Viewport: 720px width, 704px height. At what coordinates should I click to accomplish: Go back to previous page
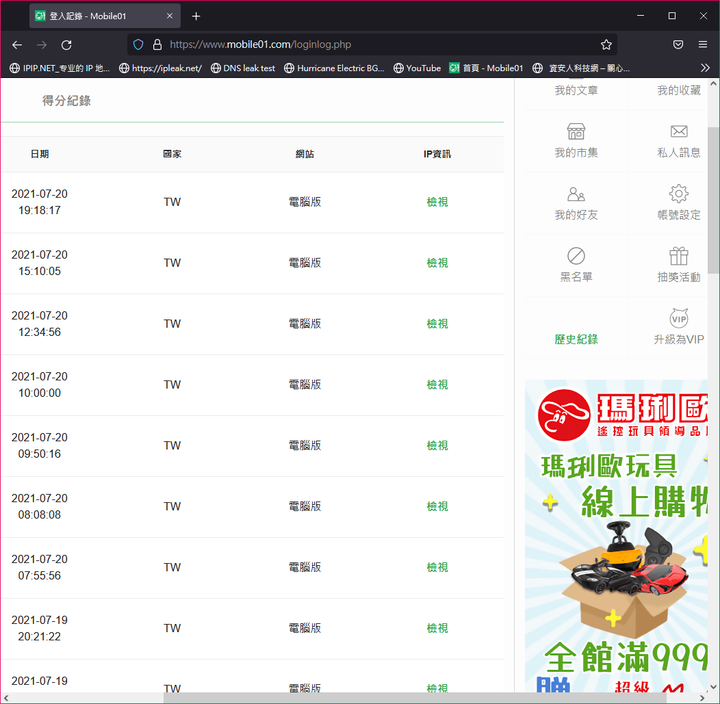click(17, 45)
